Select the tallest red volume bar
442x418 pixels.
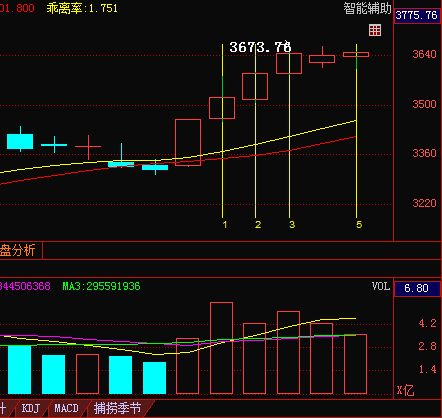(x=221, y=348)
